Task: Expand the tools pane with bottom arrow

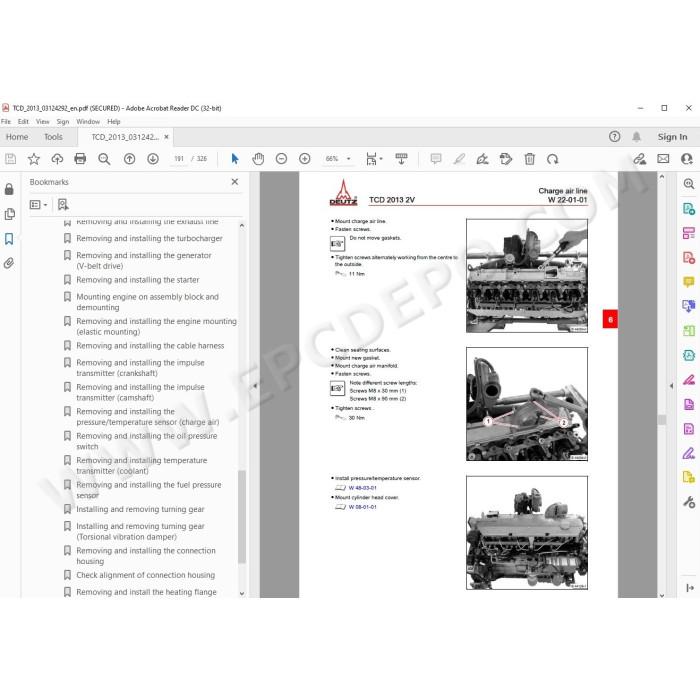Action: [x=690, y=588]
